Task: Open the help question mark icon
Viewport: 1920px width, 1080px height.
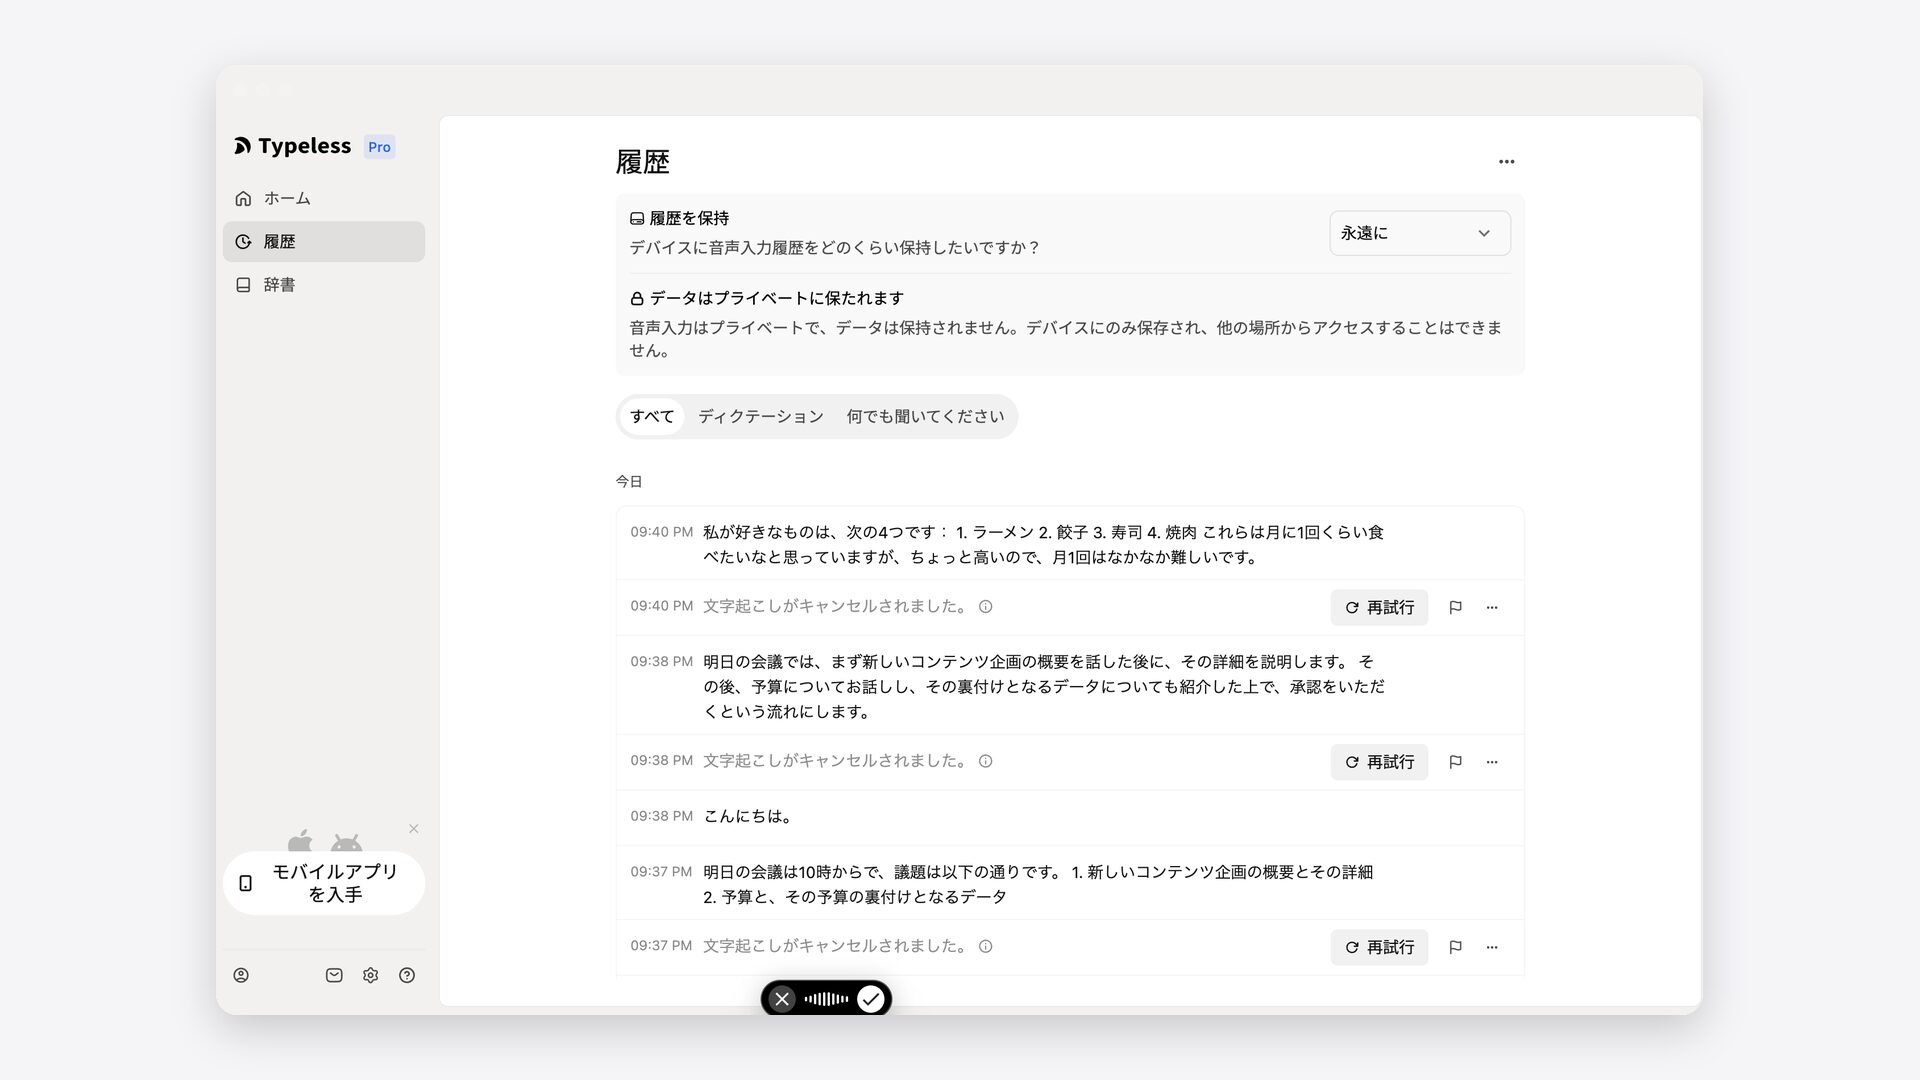Action: click(407, 975)
